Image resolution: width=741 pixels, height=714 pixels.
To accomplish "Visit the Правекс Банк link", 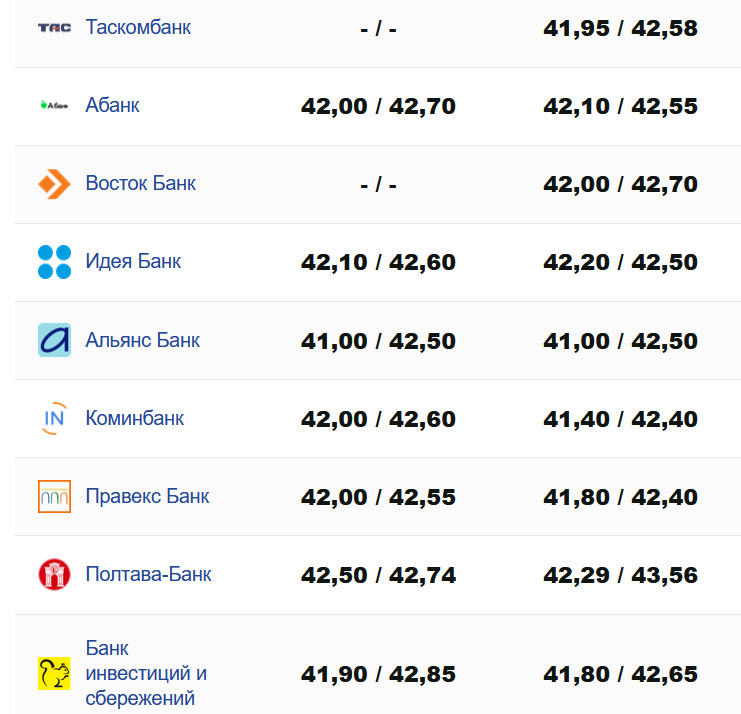I will [148, 496].
